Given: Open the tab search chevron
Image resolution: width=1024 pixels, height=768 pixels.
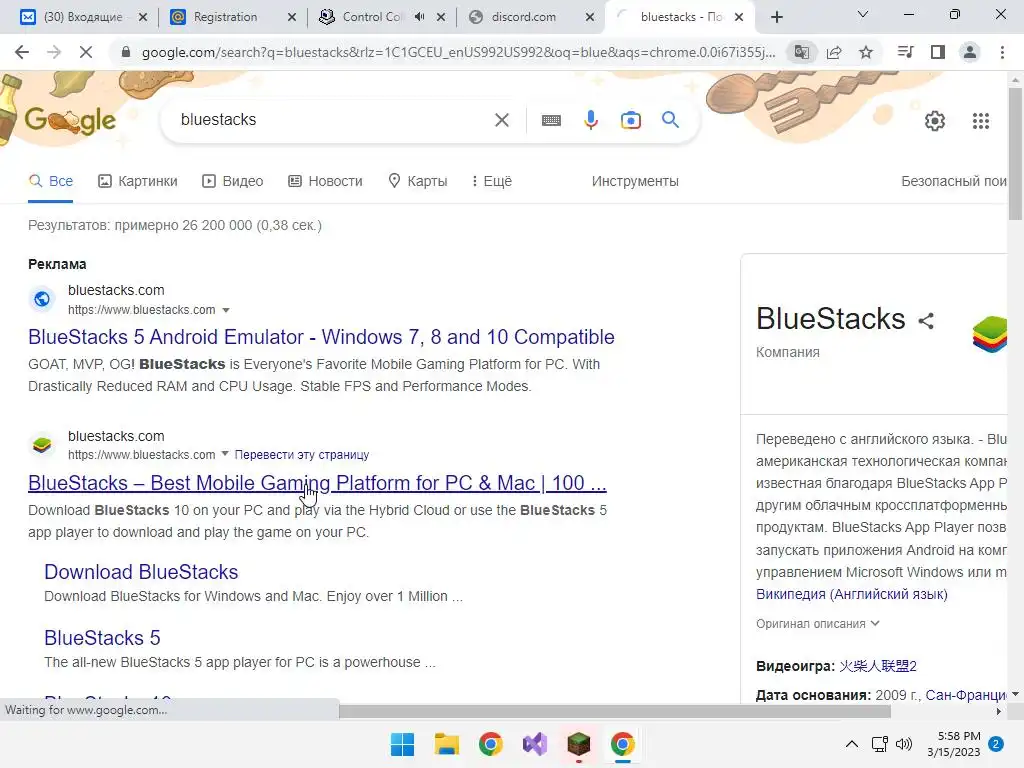Looking at the screenshot, I should pos(863,14).
